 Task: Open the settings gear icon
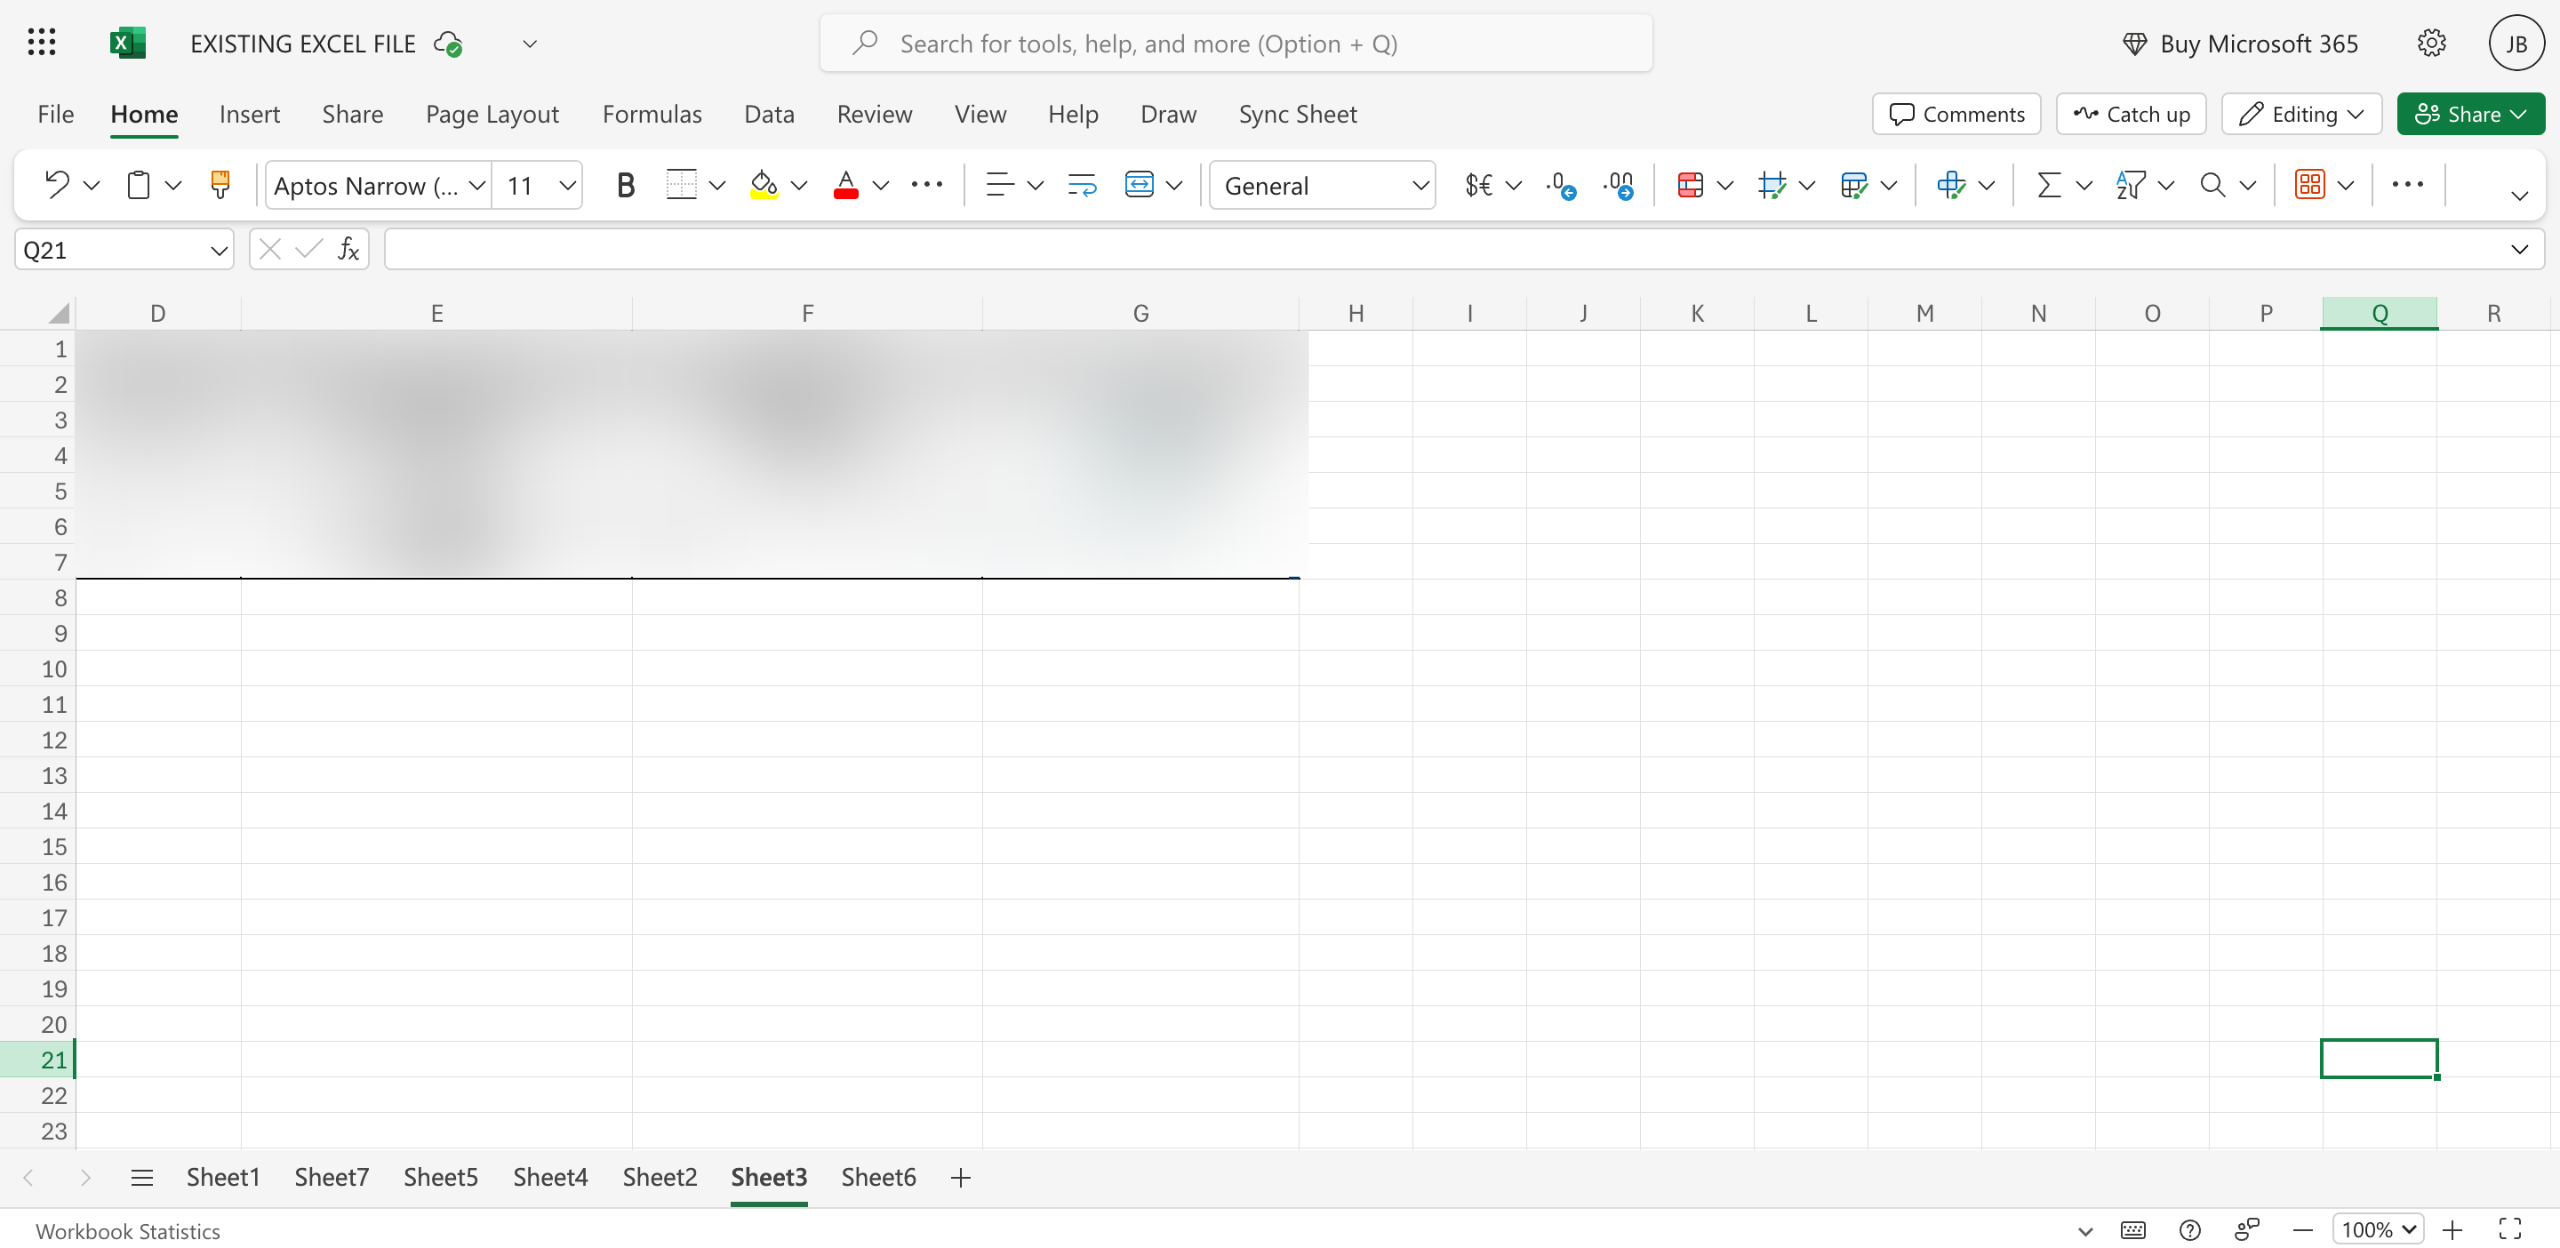pos(2432,43)
